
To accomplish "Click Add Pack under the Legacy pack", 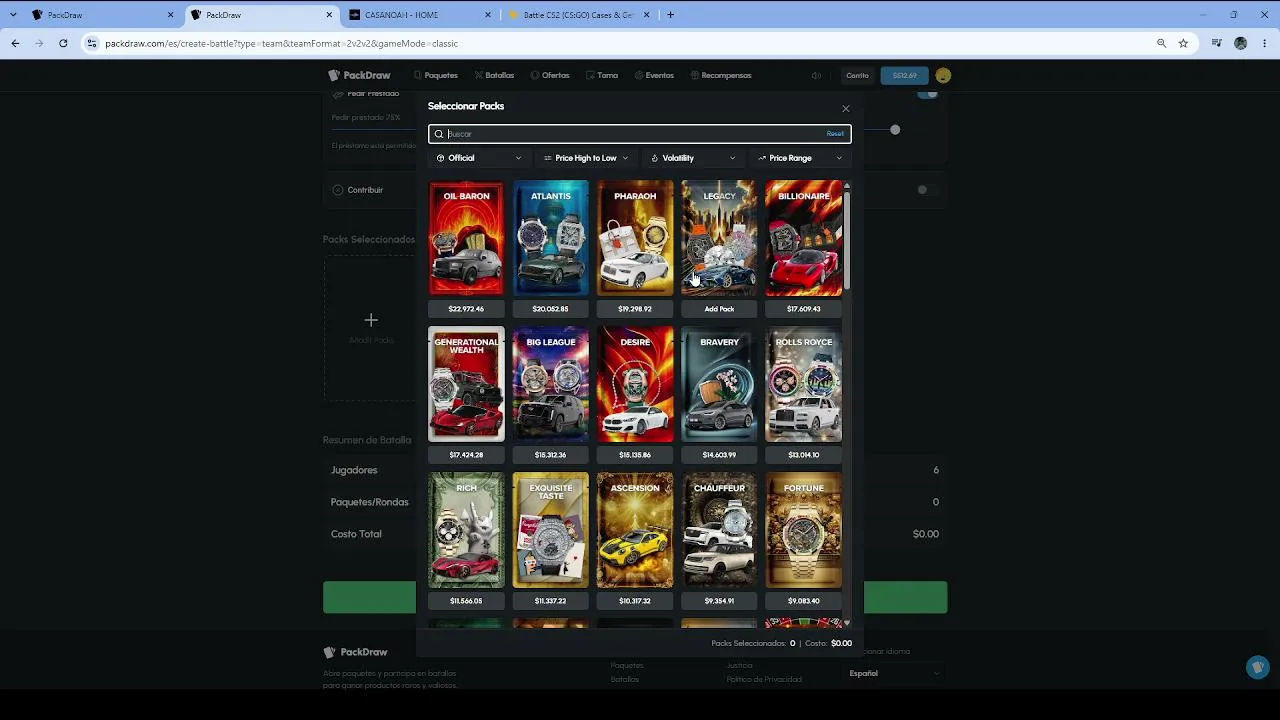I will (719, 309).
